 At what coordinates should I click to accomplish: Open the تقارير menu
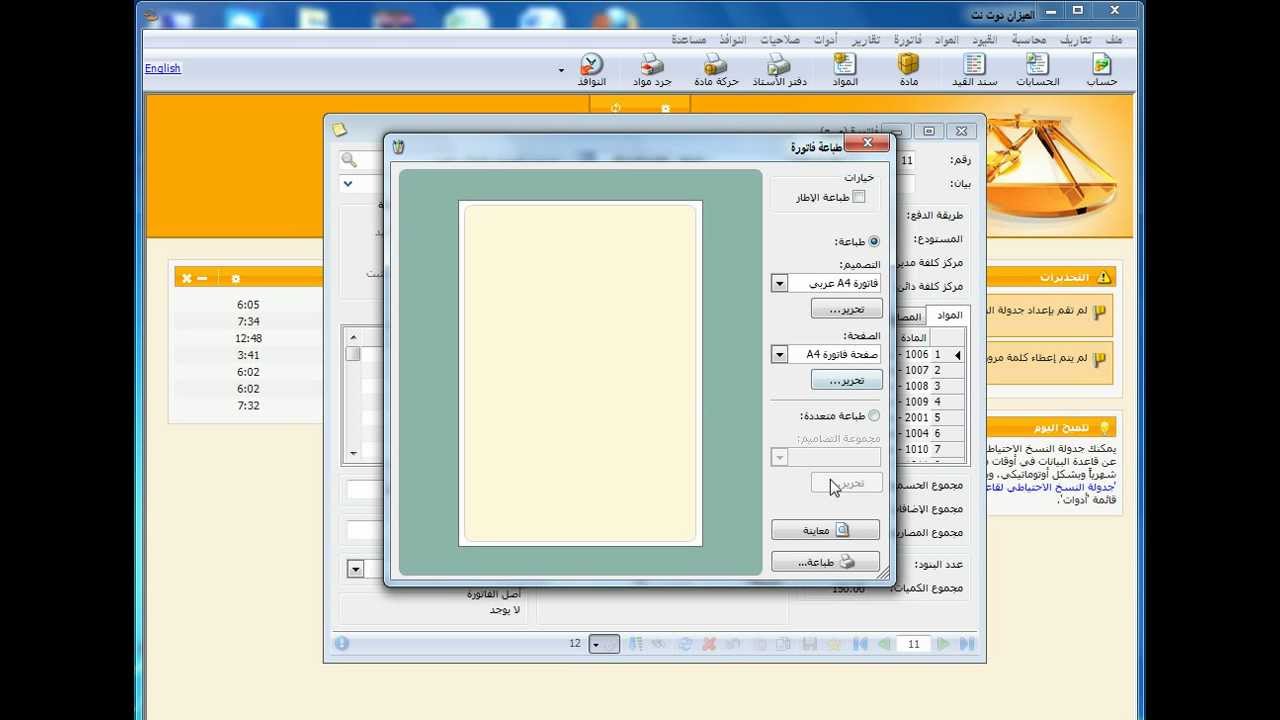click(x=866, y=39)
